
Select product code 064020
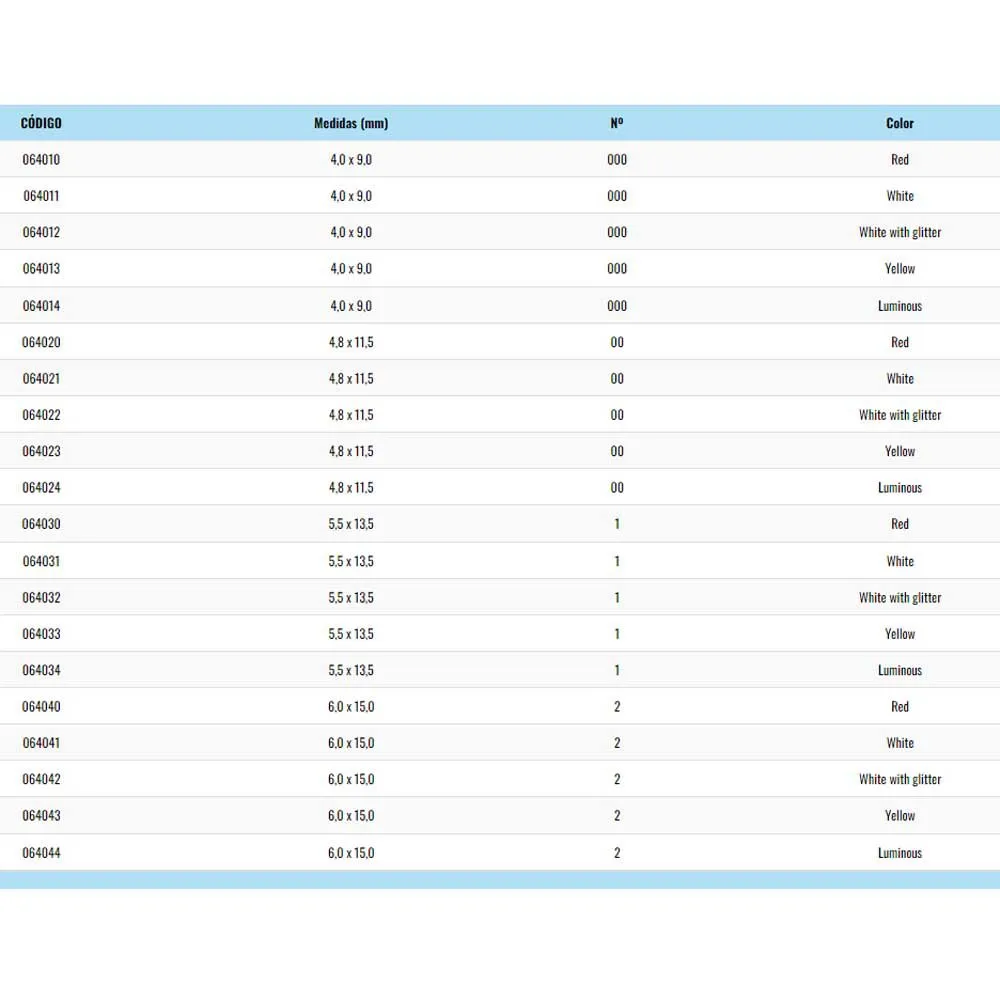(41, 342)
